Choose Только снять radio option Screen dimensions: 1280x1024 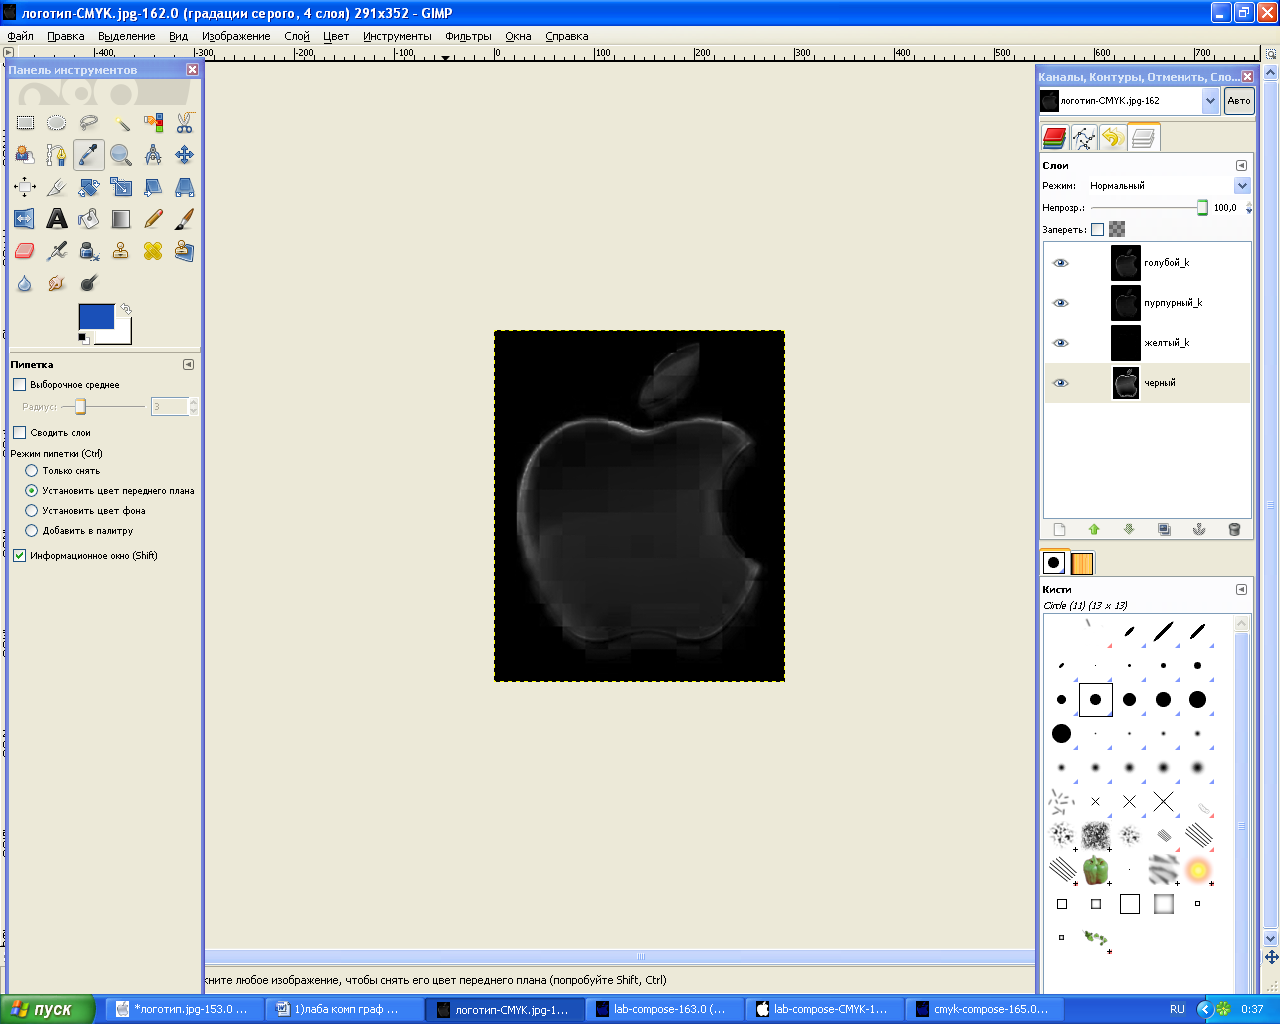pos(32,471)
